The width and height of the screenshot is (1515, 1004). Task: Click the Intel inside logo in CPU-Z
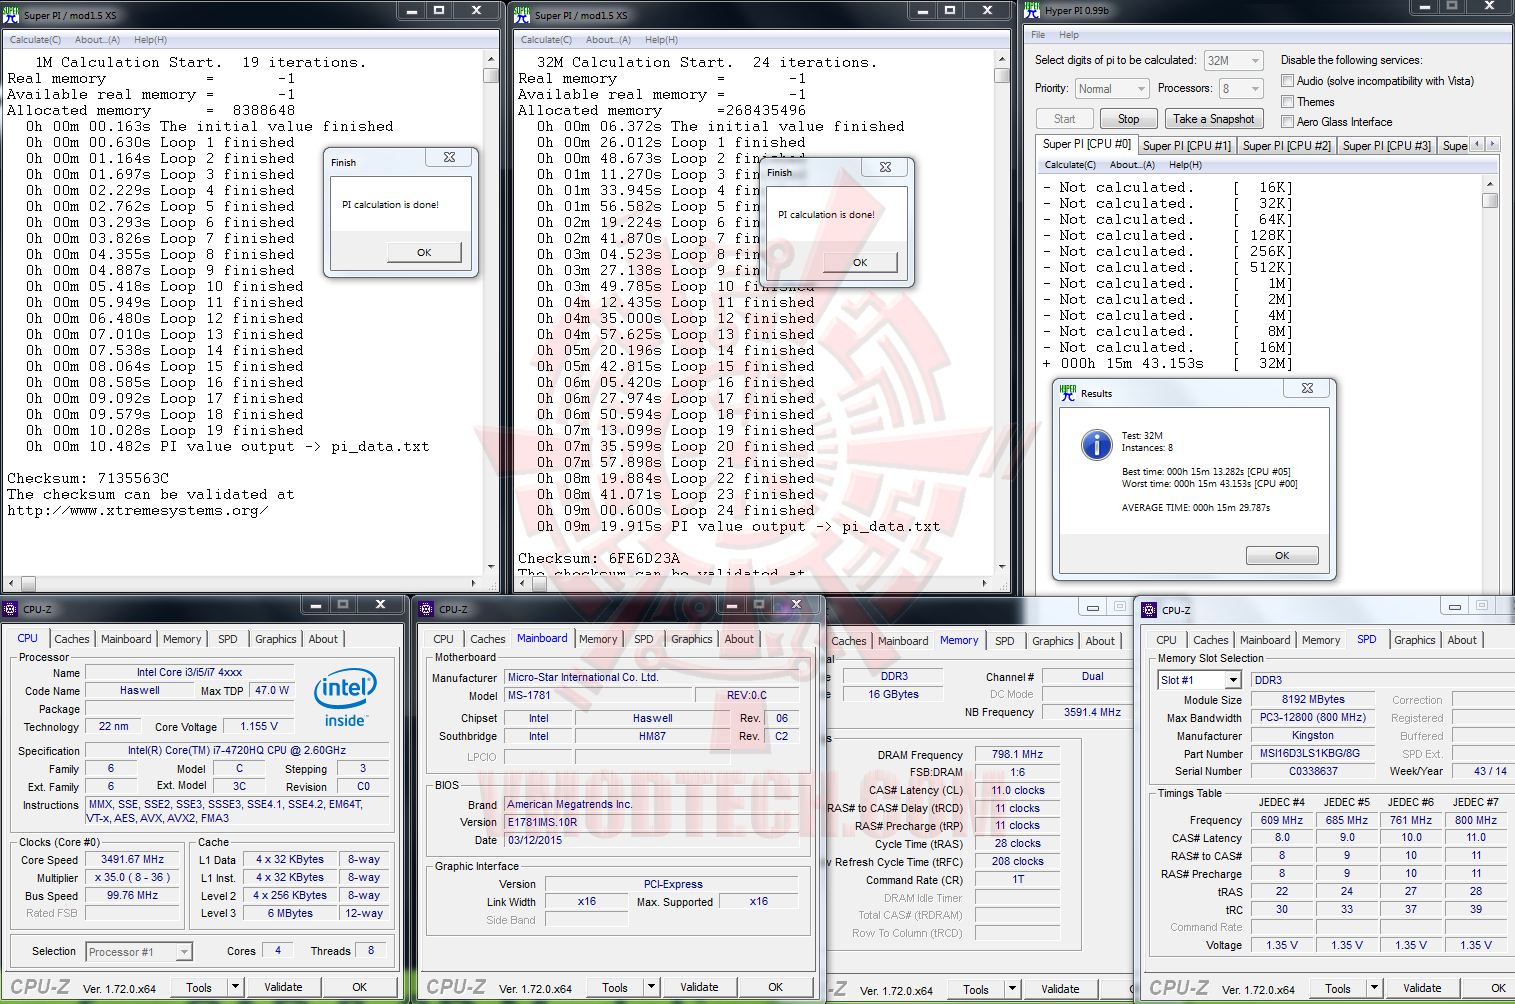point(345,697)
